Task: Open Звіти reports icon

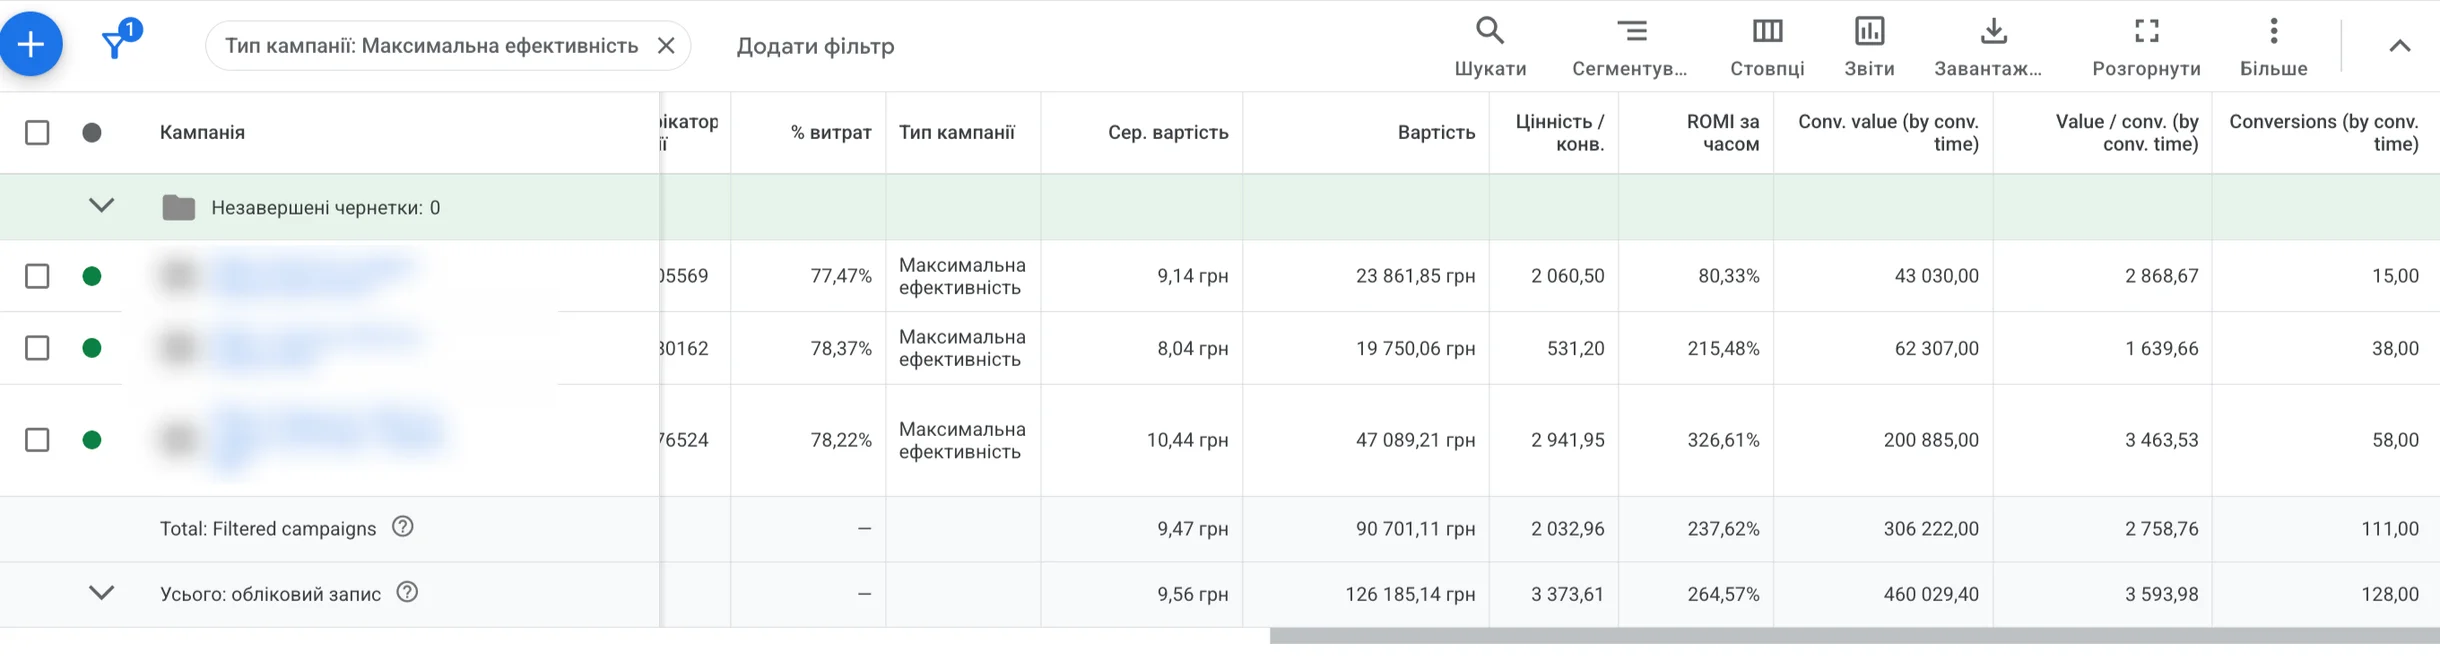Action: point(1869,46)
